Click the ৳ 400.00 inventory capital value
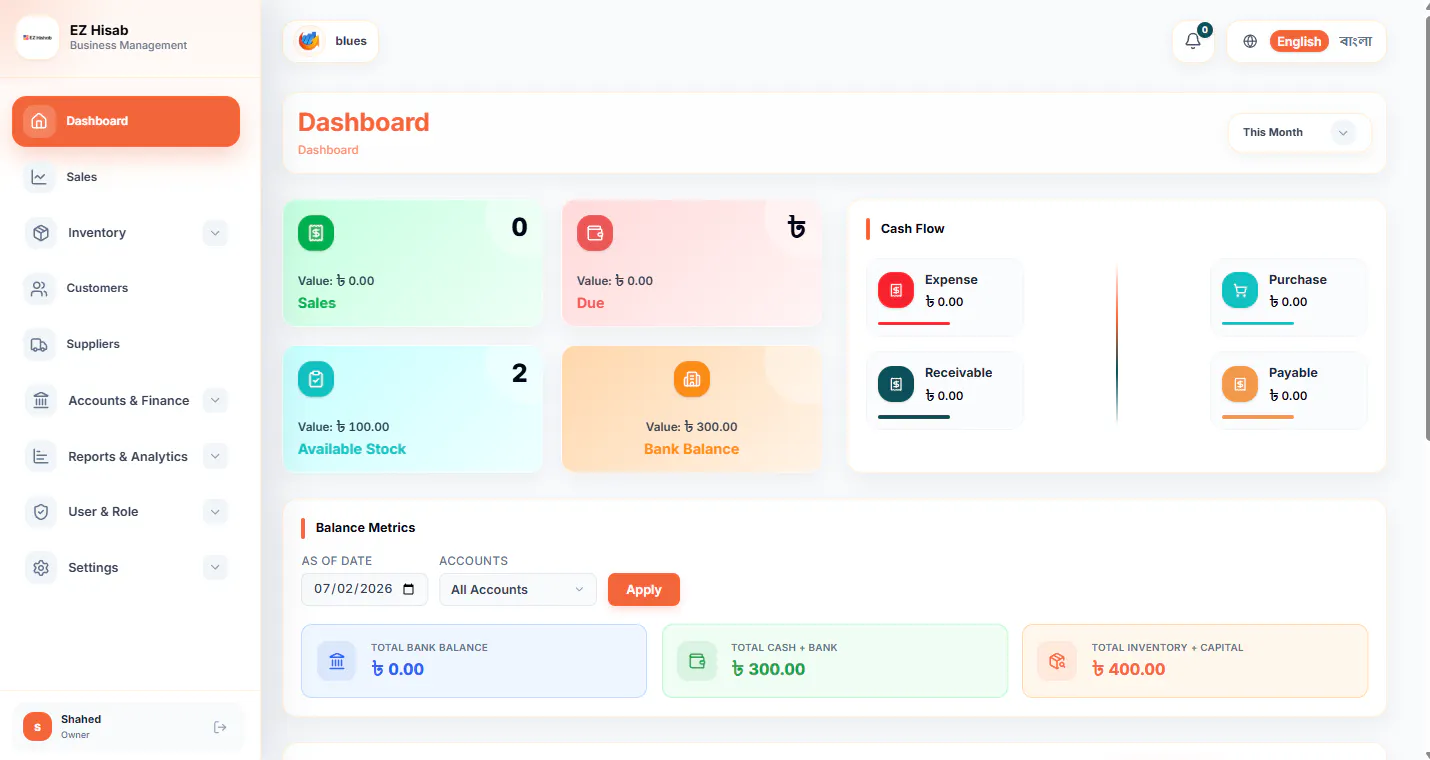Image resolution: width=1430 pixels, height=760 pixels. tap(1128, 669)
